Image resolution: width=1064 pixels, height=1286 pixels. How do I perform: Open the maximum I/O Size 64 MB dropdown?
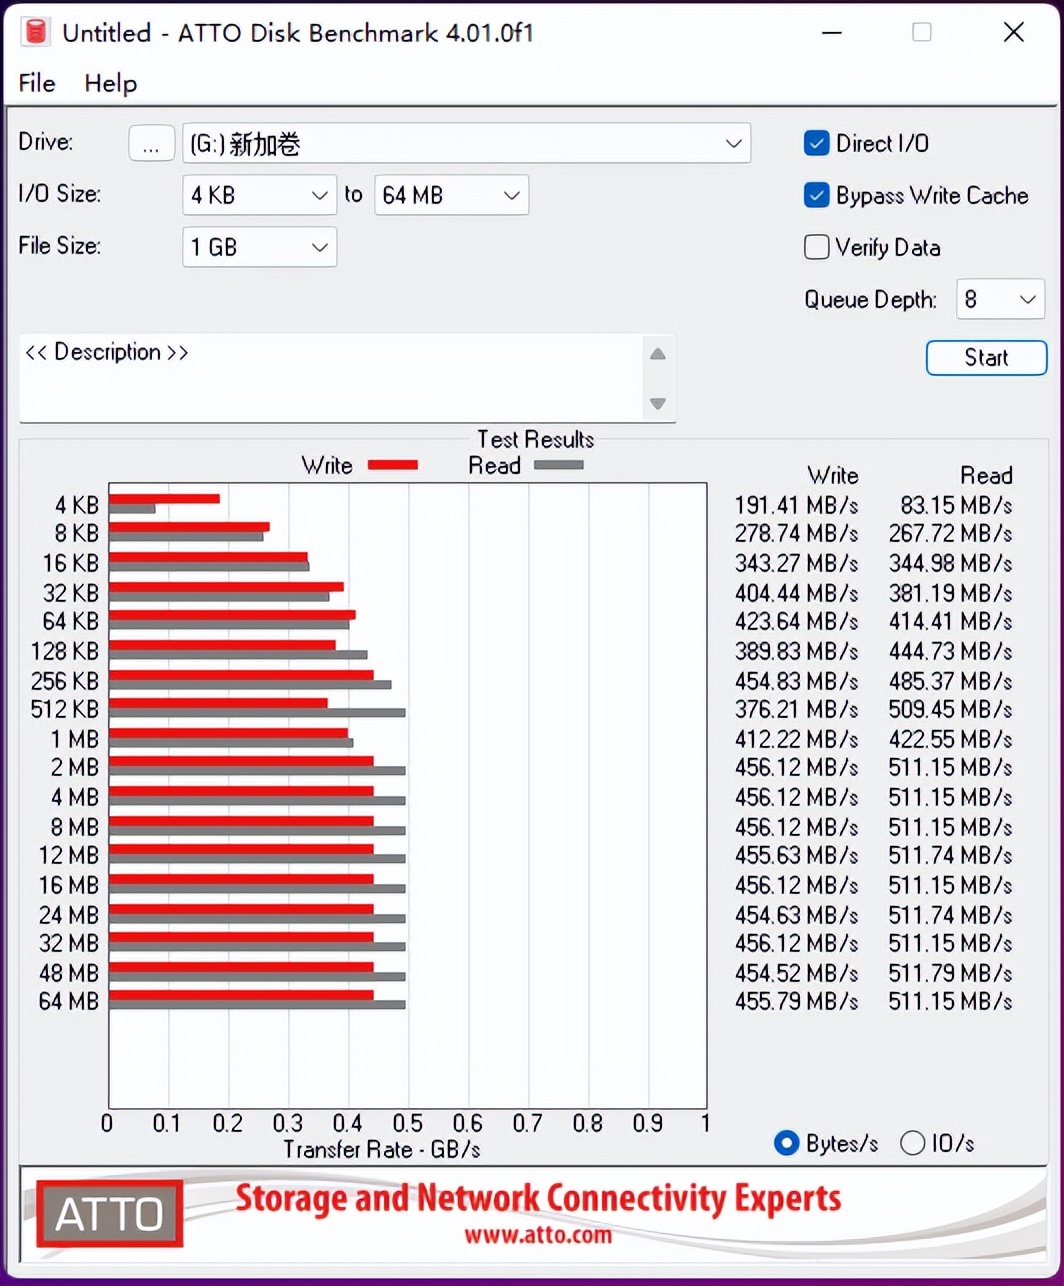click(451, 195)
